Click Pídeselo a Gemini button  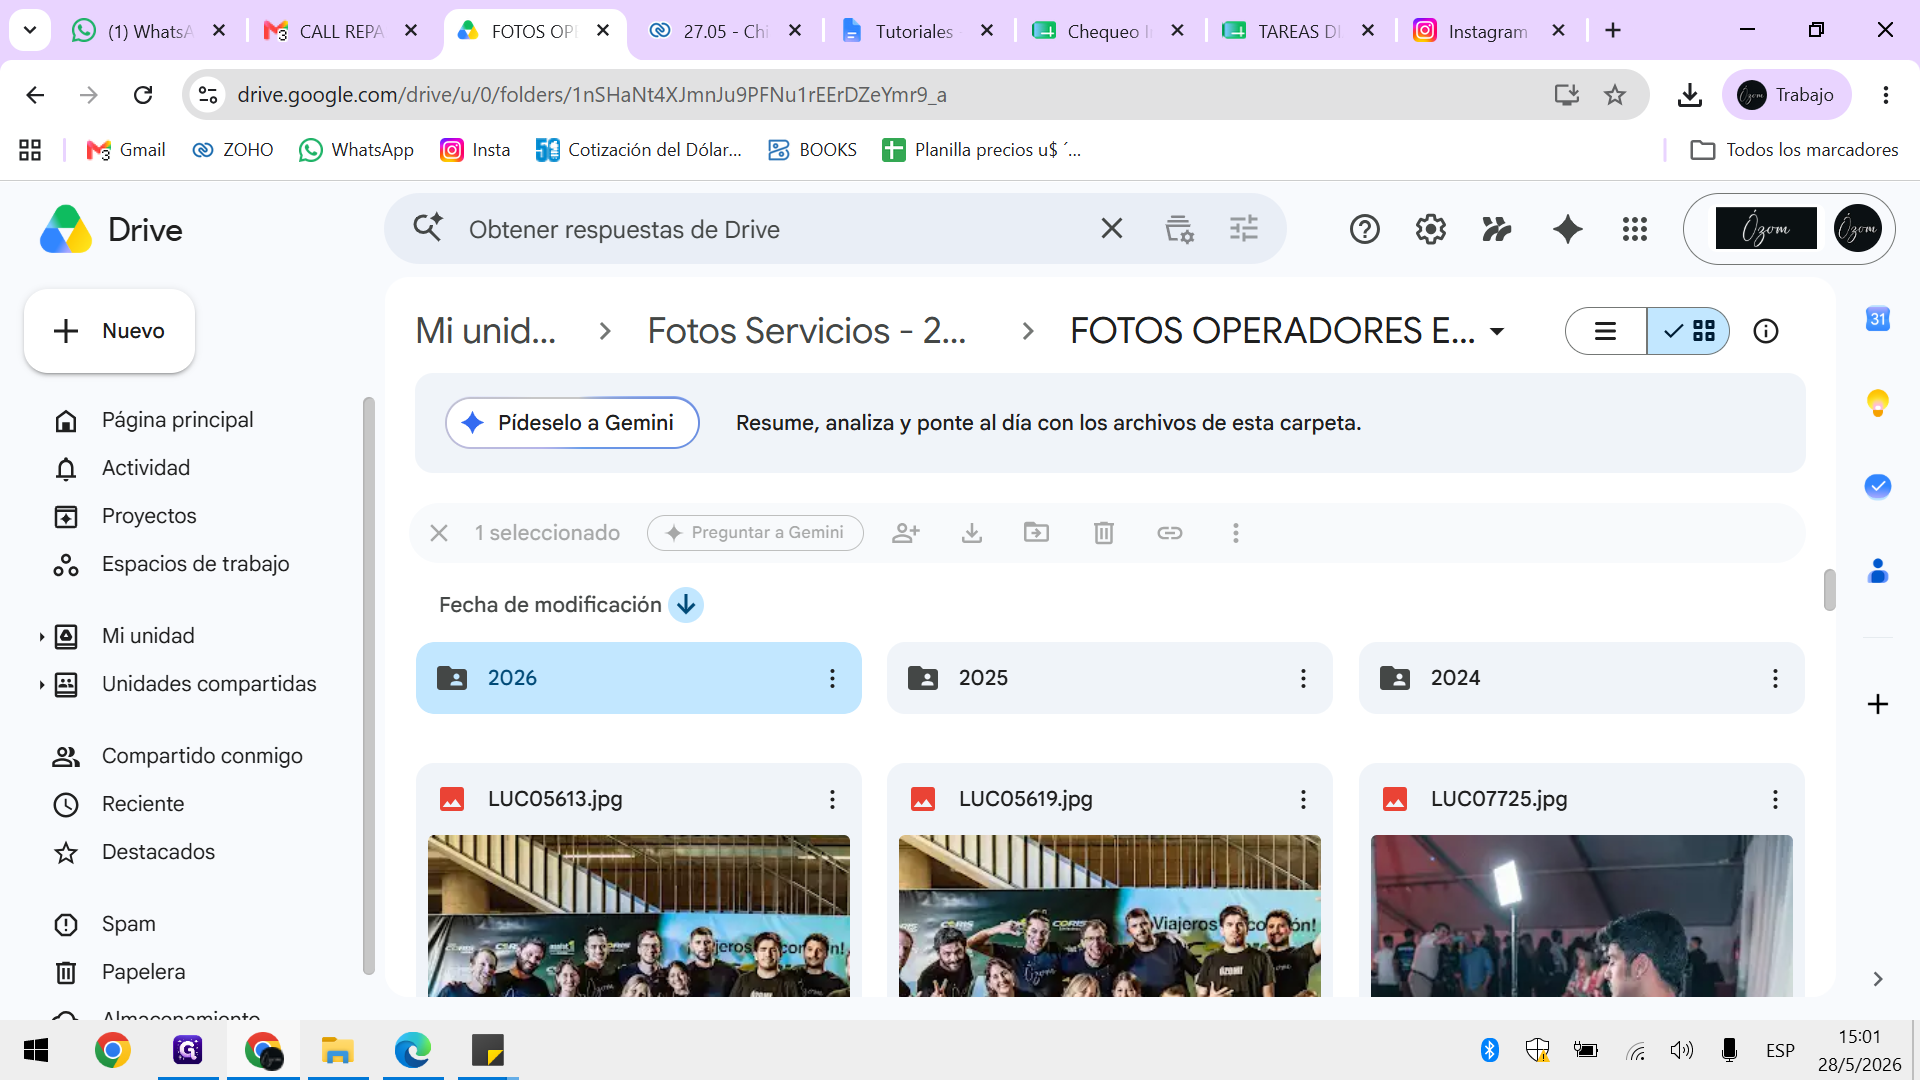coord(572,423)
